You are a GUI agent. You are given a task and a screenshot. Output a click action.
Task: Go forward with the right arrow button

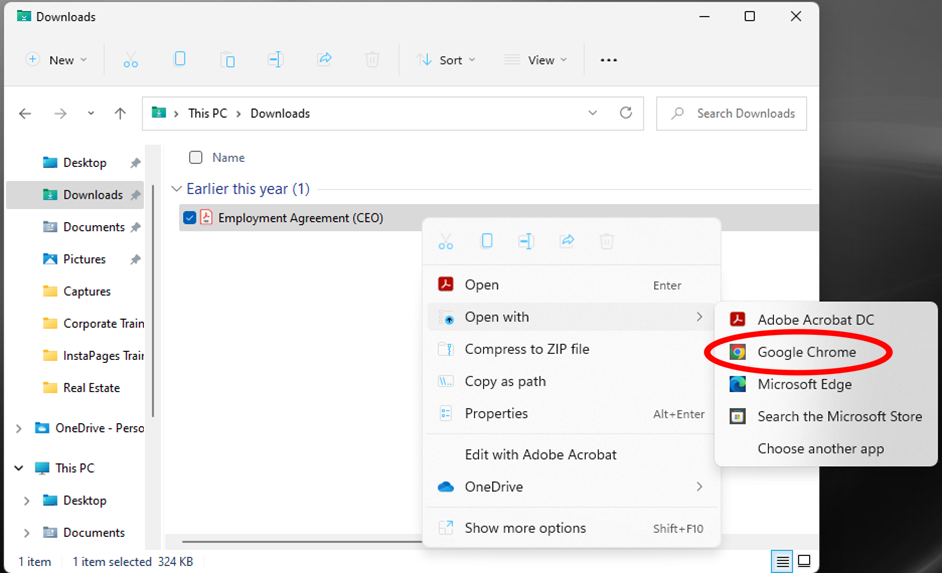coord(60,114)
